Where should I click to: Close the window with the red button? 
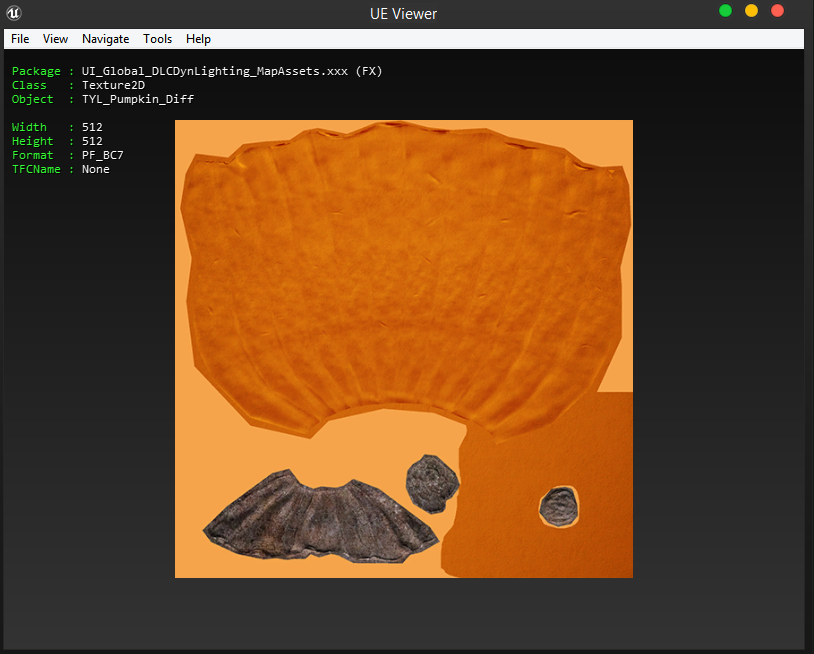pos(777,11)
